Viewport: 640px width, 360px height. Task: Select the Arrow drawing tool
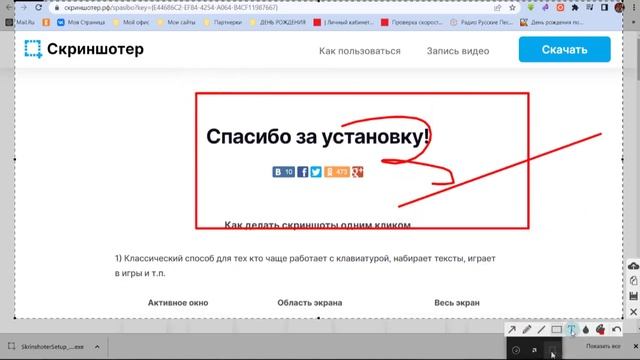pos(511,329)
